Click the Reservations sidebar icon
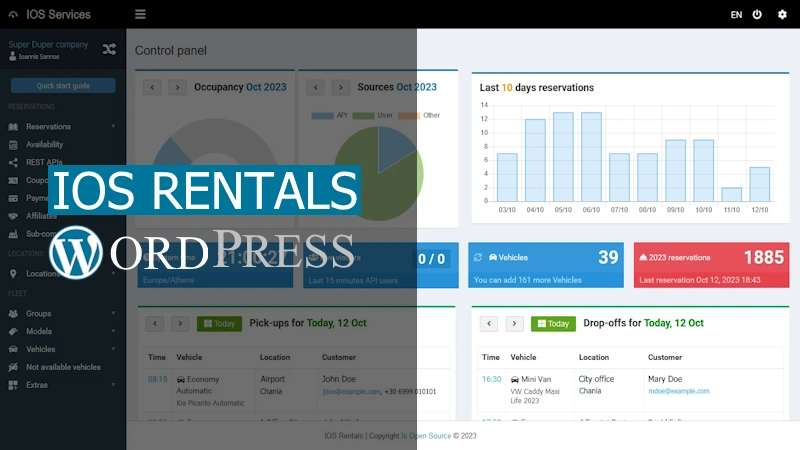 click(13, 127)
